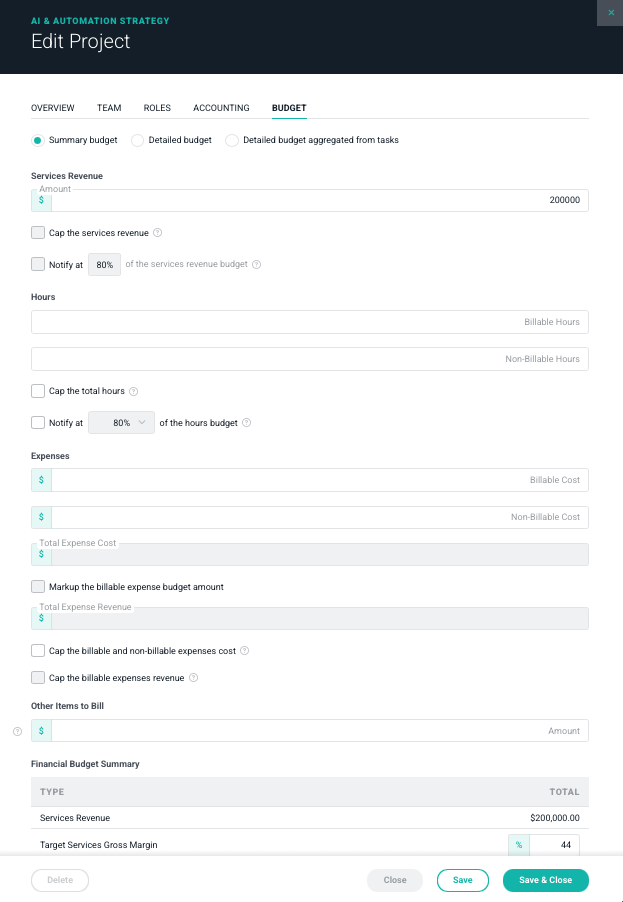Enable Cap the services revenue checkbox
The height and width of the screenshot is (902, 623).
click(38, 233)
